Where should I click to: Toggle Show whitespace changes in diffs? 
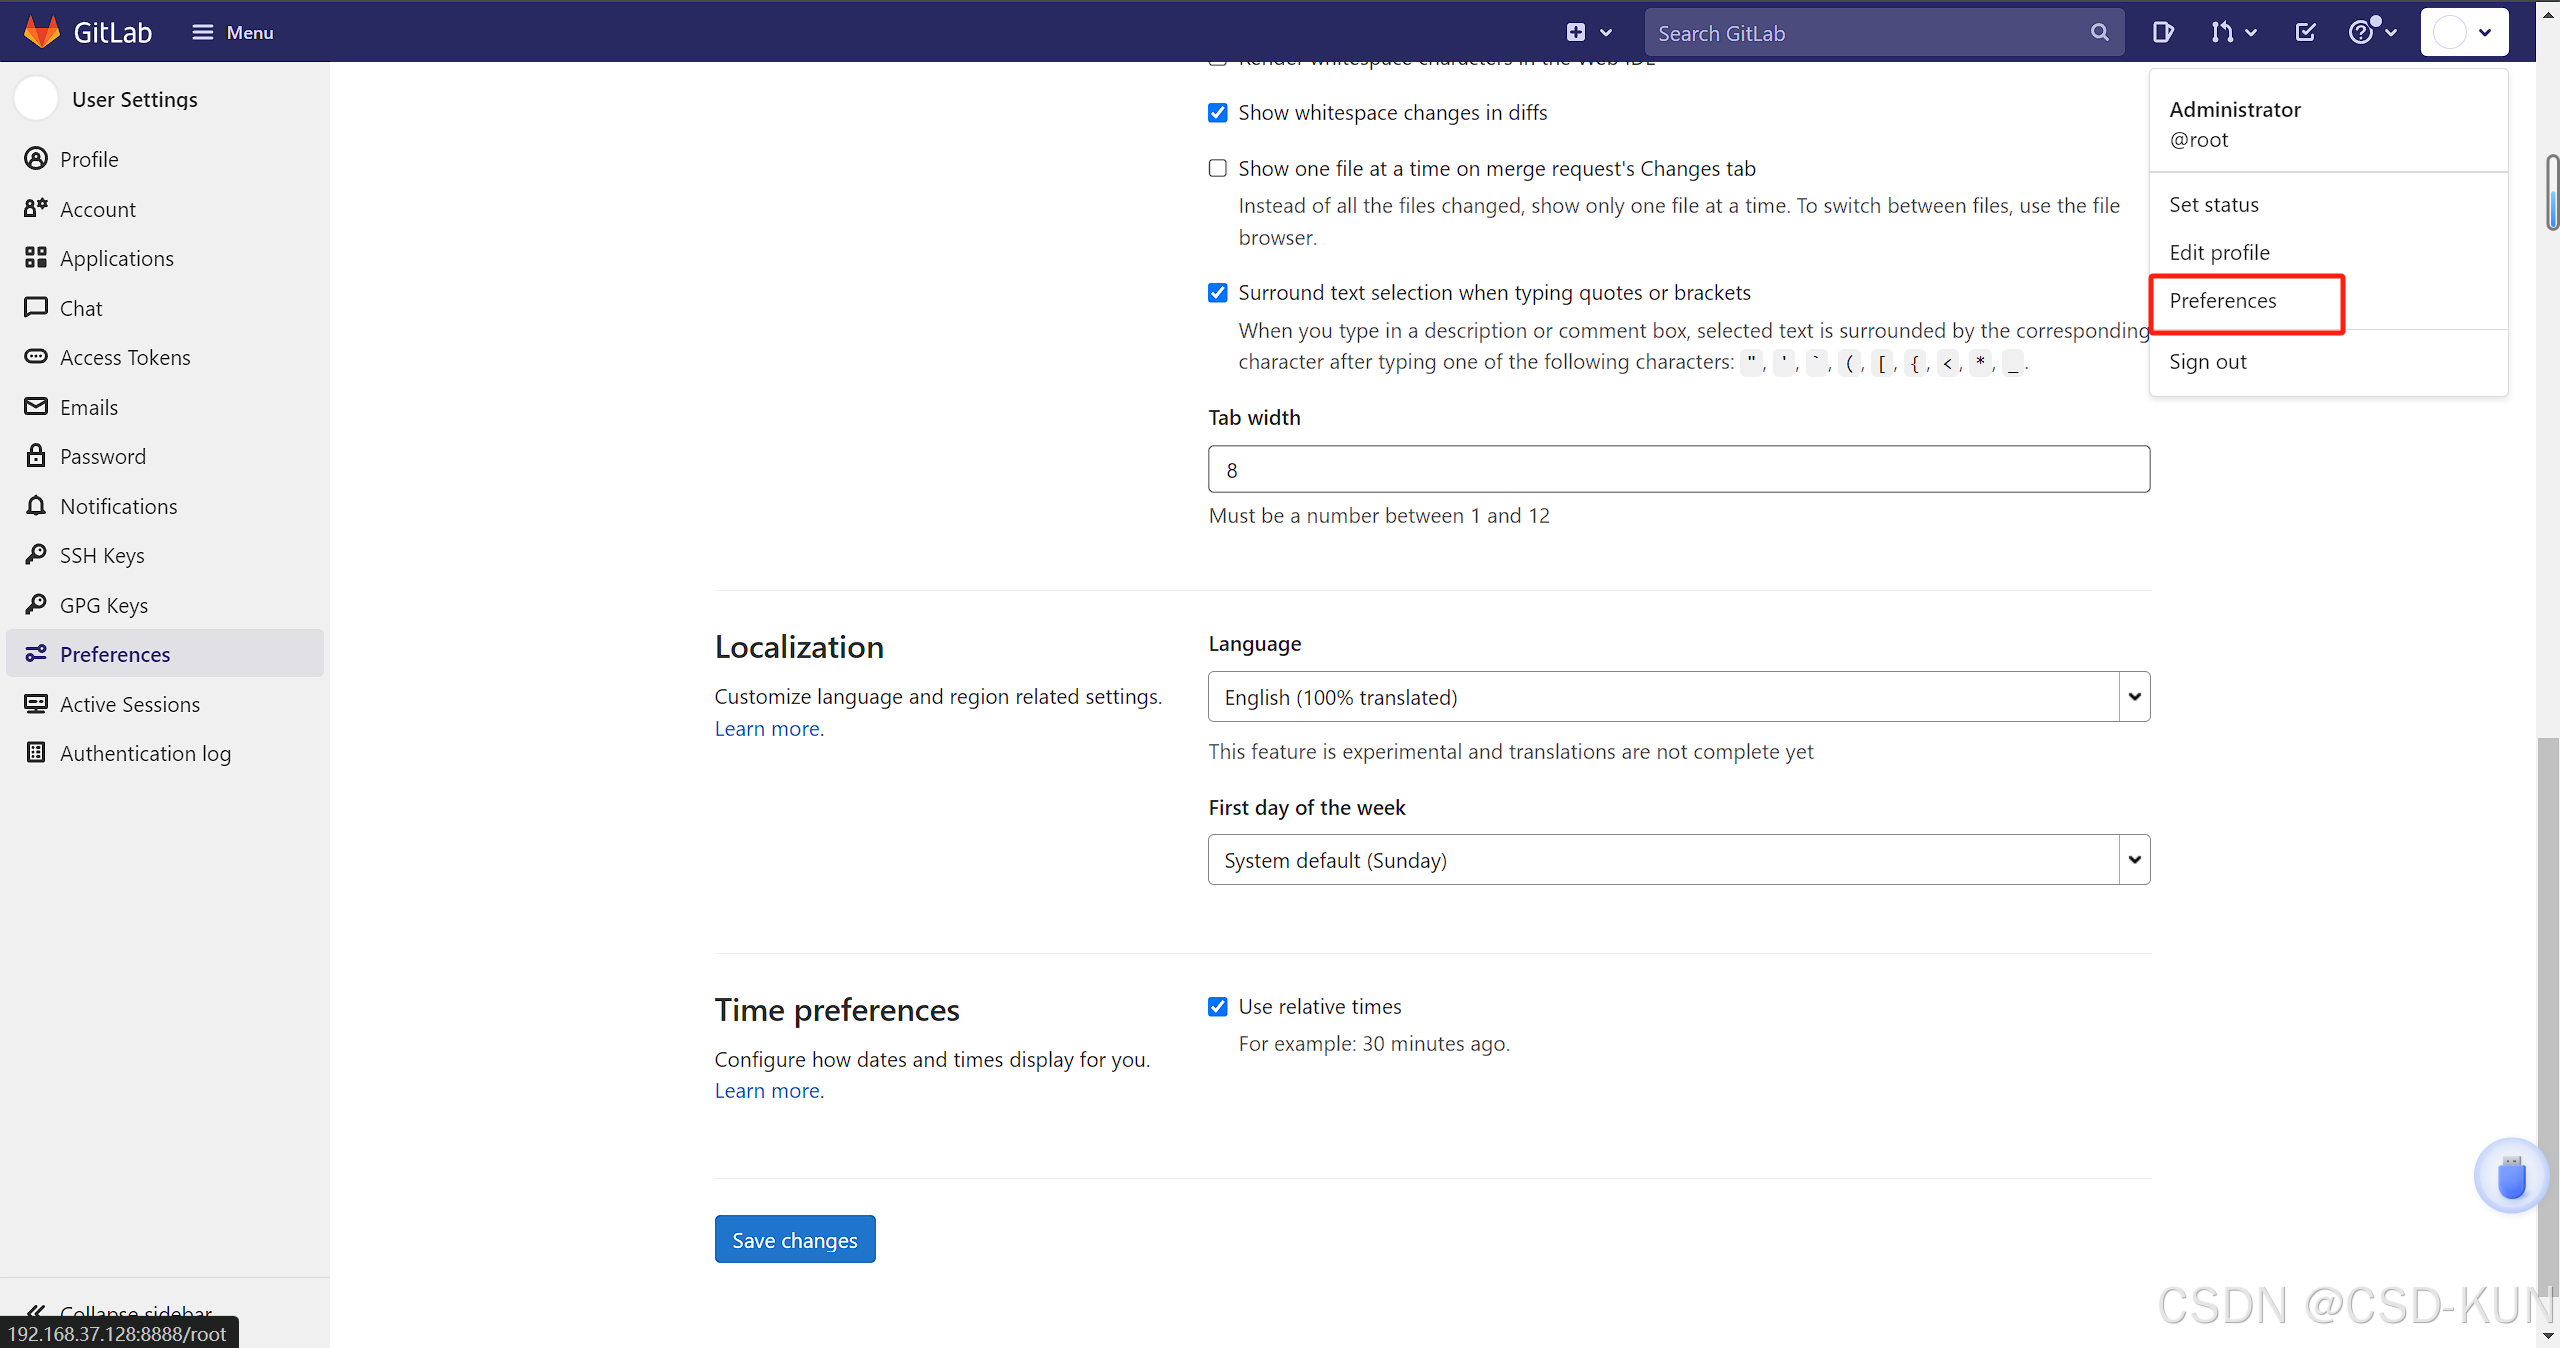1219,112
